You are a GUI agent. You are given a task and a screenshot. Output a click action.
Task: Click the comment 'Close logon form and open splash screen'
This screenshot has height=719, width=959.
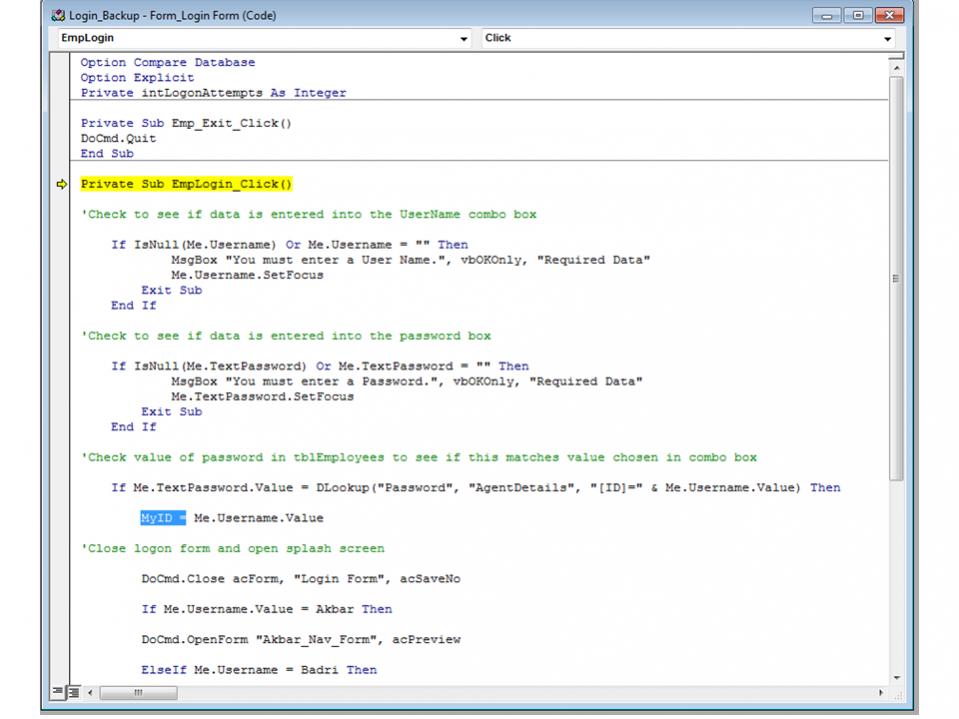tap(232, 548)
